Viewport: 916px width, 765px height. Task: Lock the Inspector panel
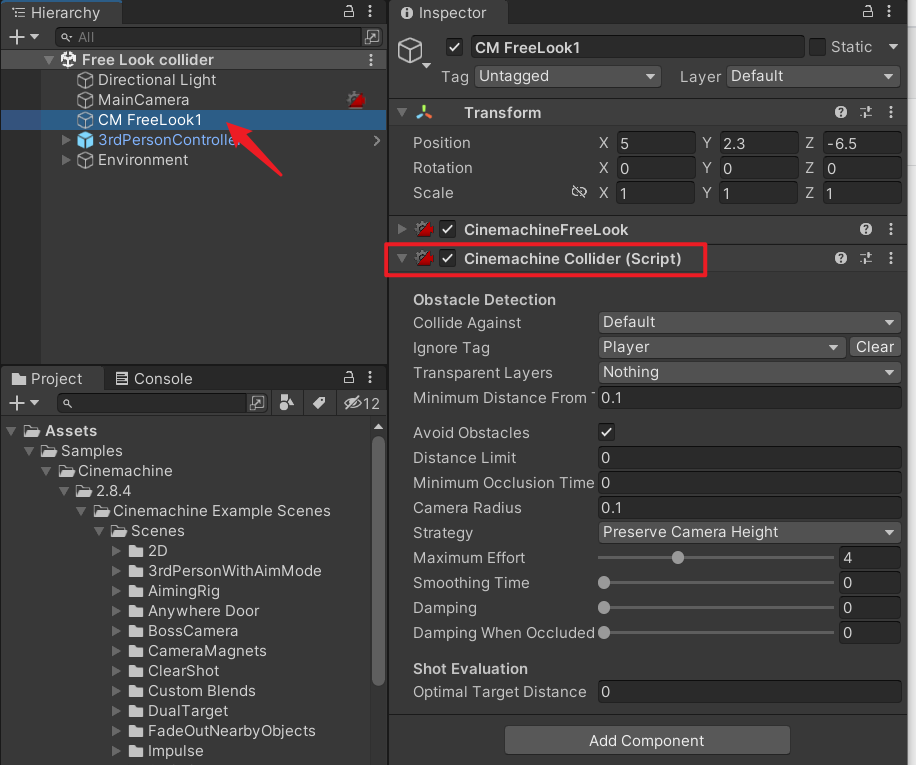(868, 11)
